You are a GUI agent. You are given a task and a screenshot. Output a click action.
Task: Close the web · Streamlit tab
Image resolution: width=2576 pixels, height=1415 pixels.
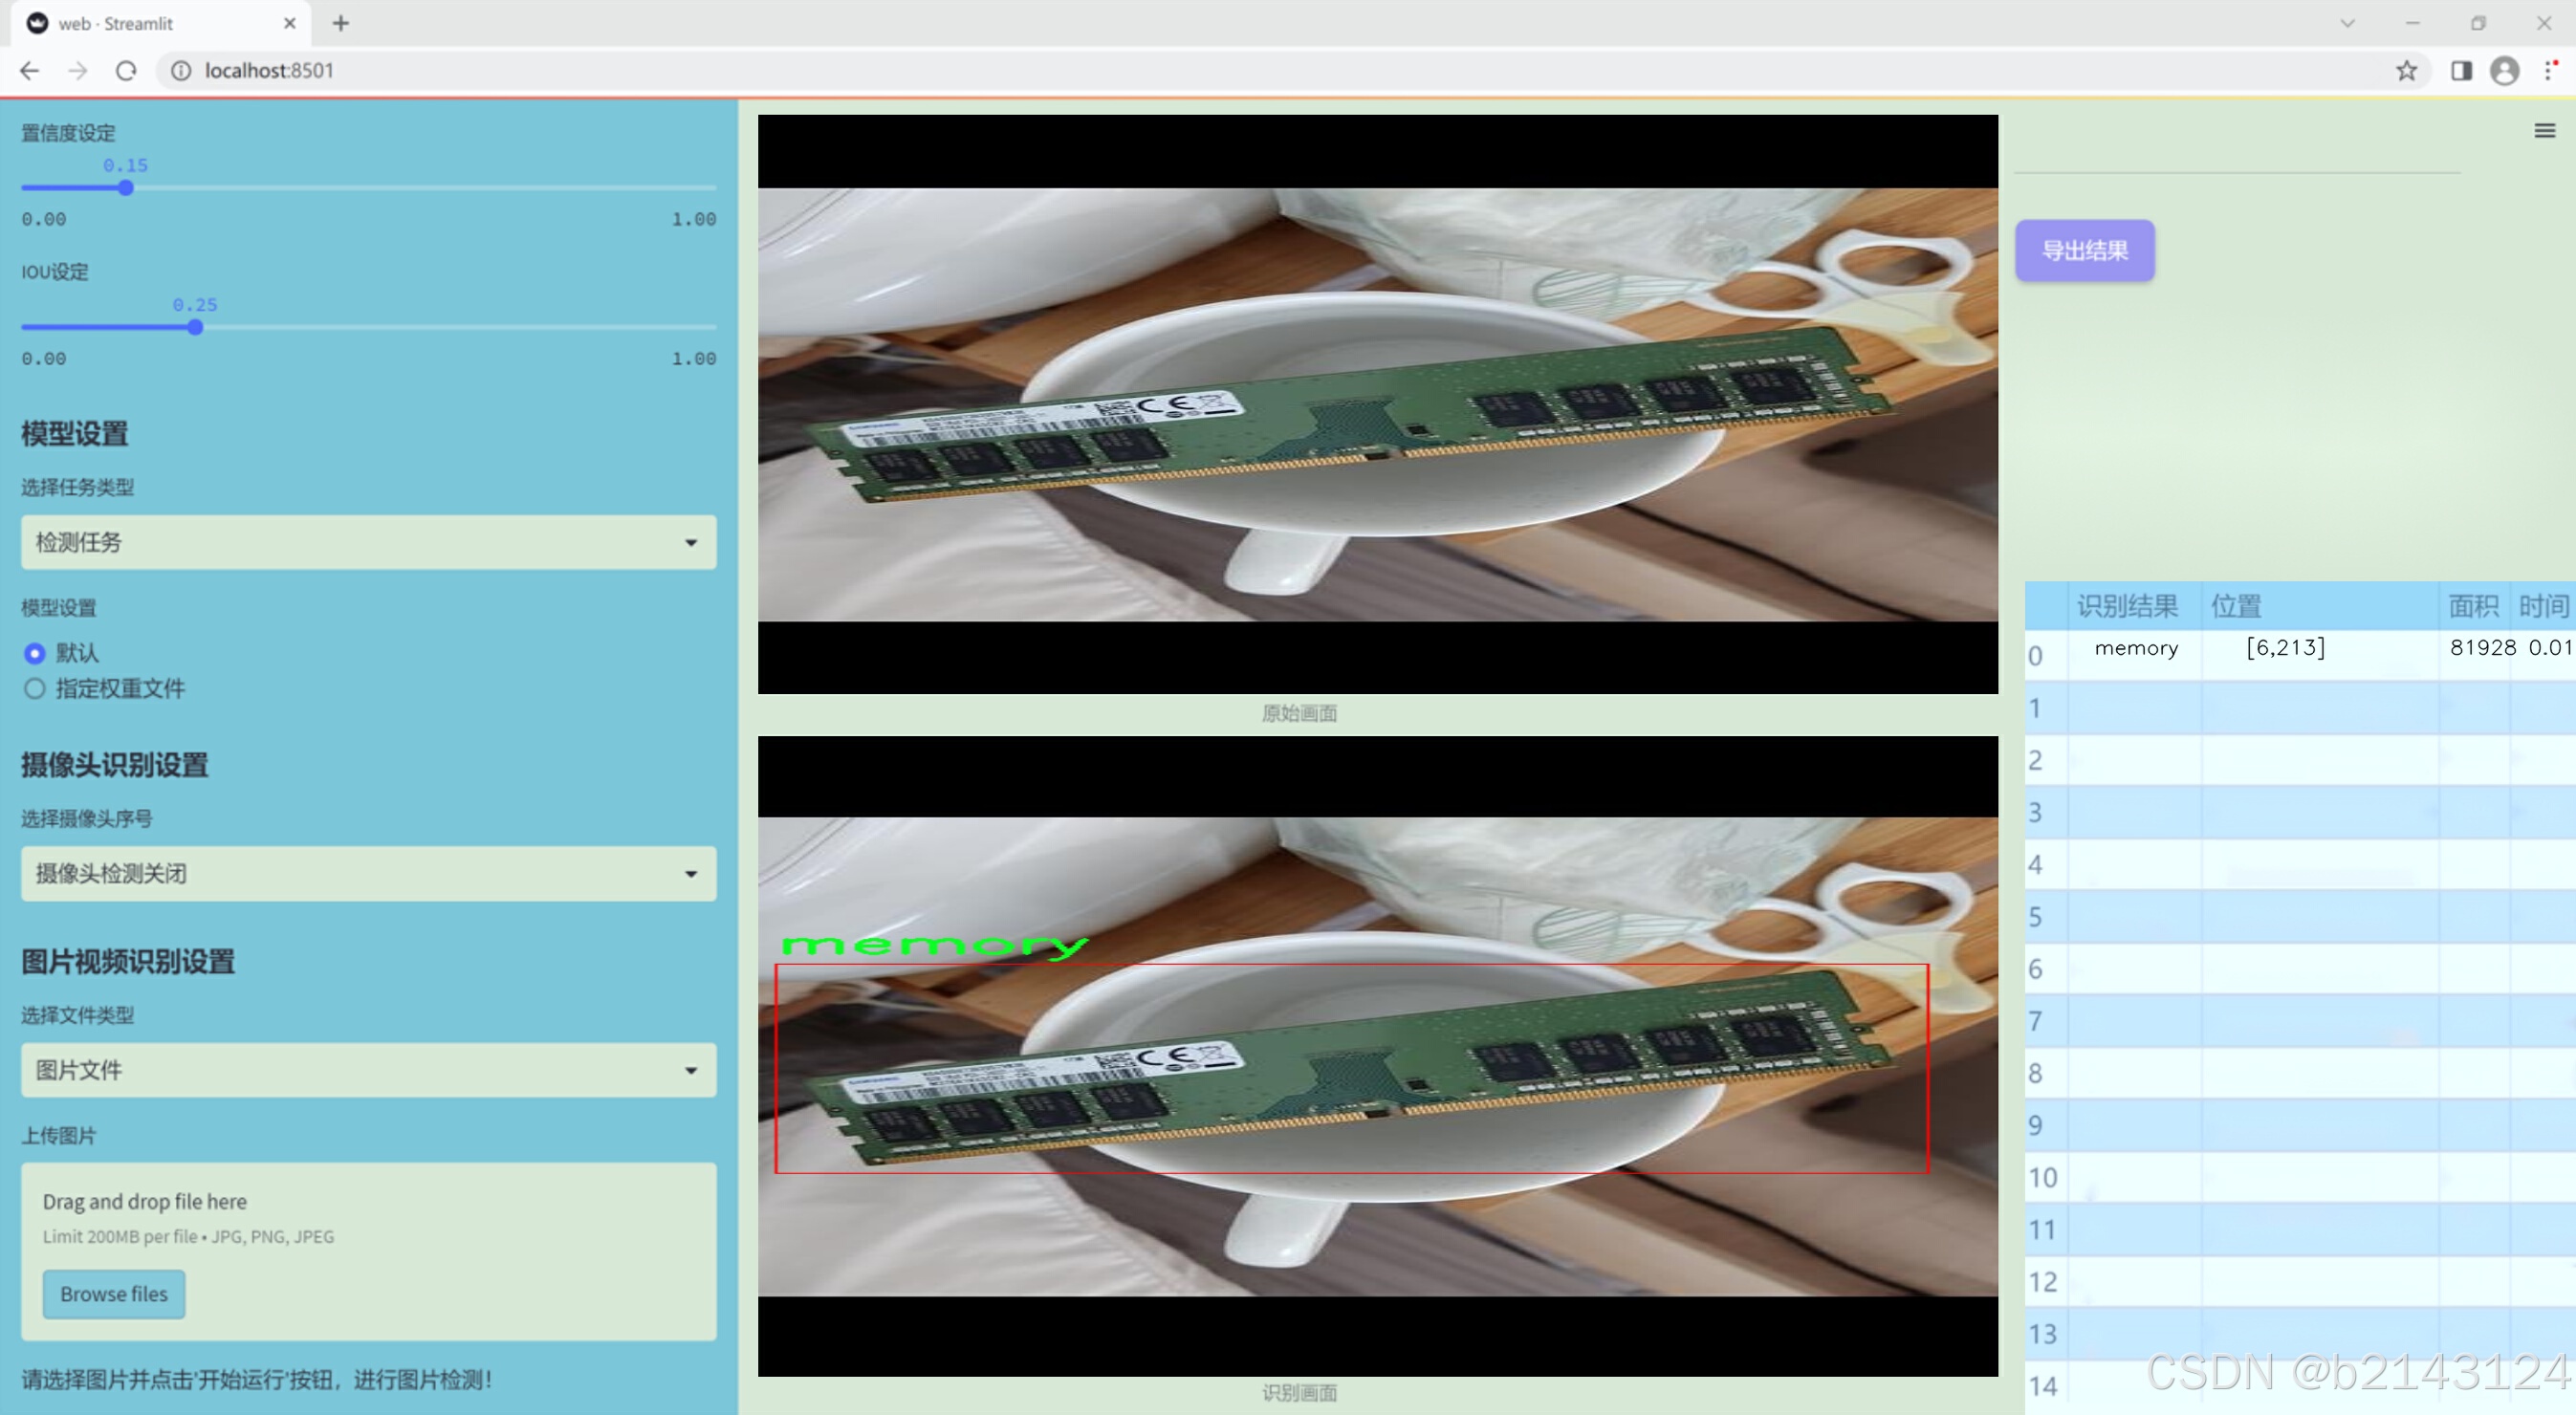[x=290, y=23]
